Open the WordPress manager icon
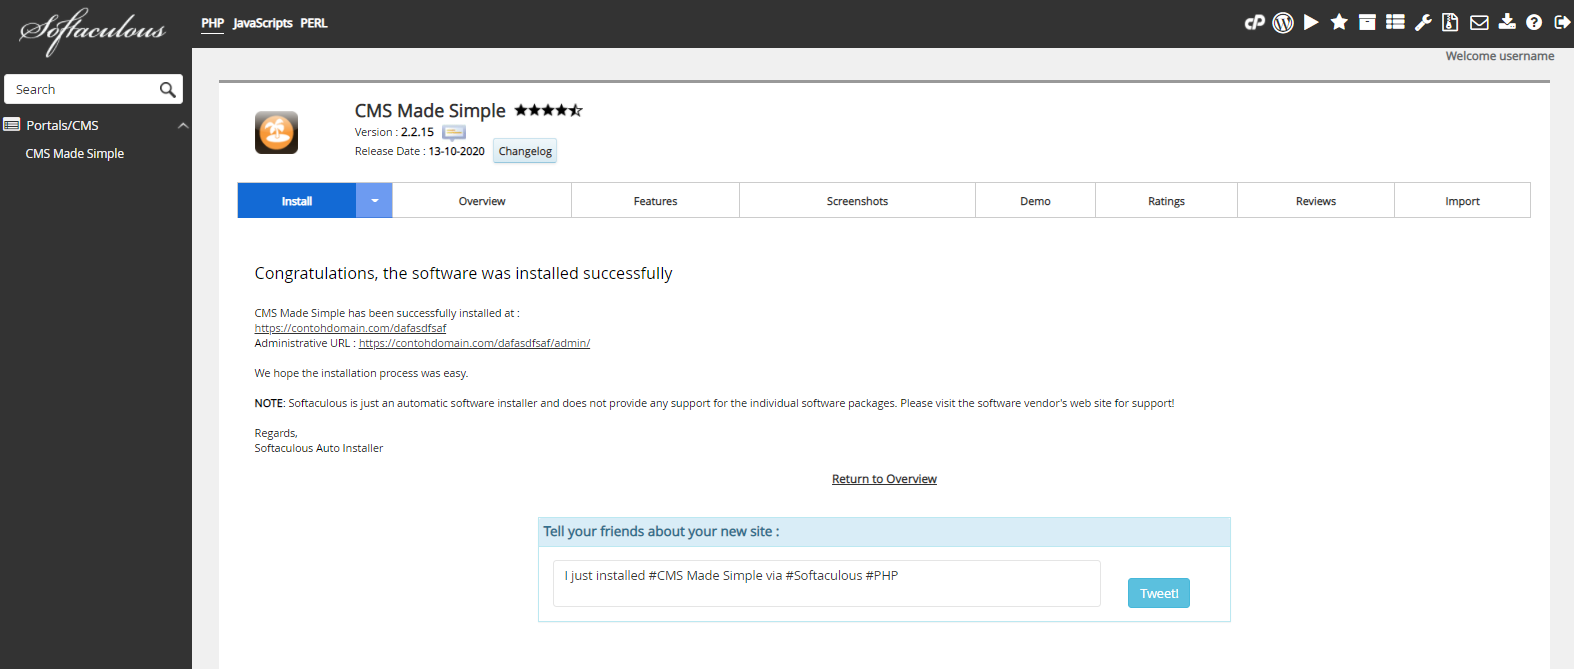Viewport: 1574px width, 669px height. click(x=1283, y=22)
